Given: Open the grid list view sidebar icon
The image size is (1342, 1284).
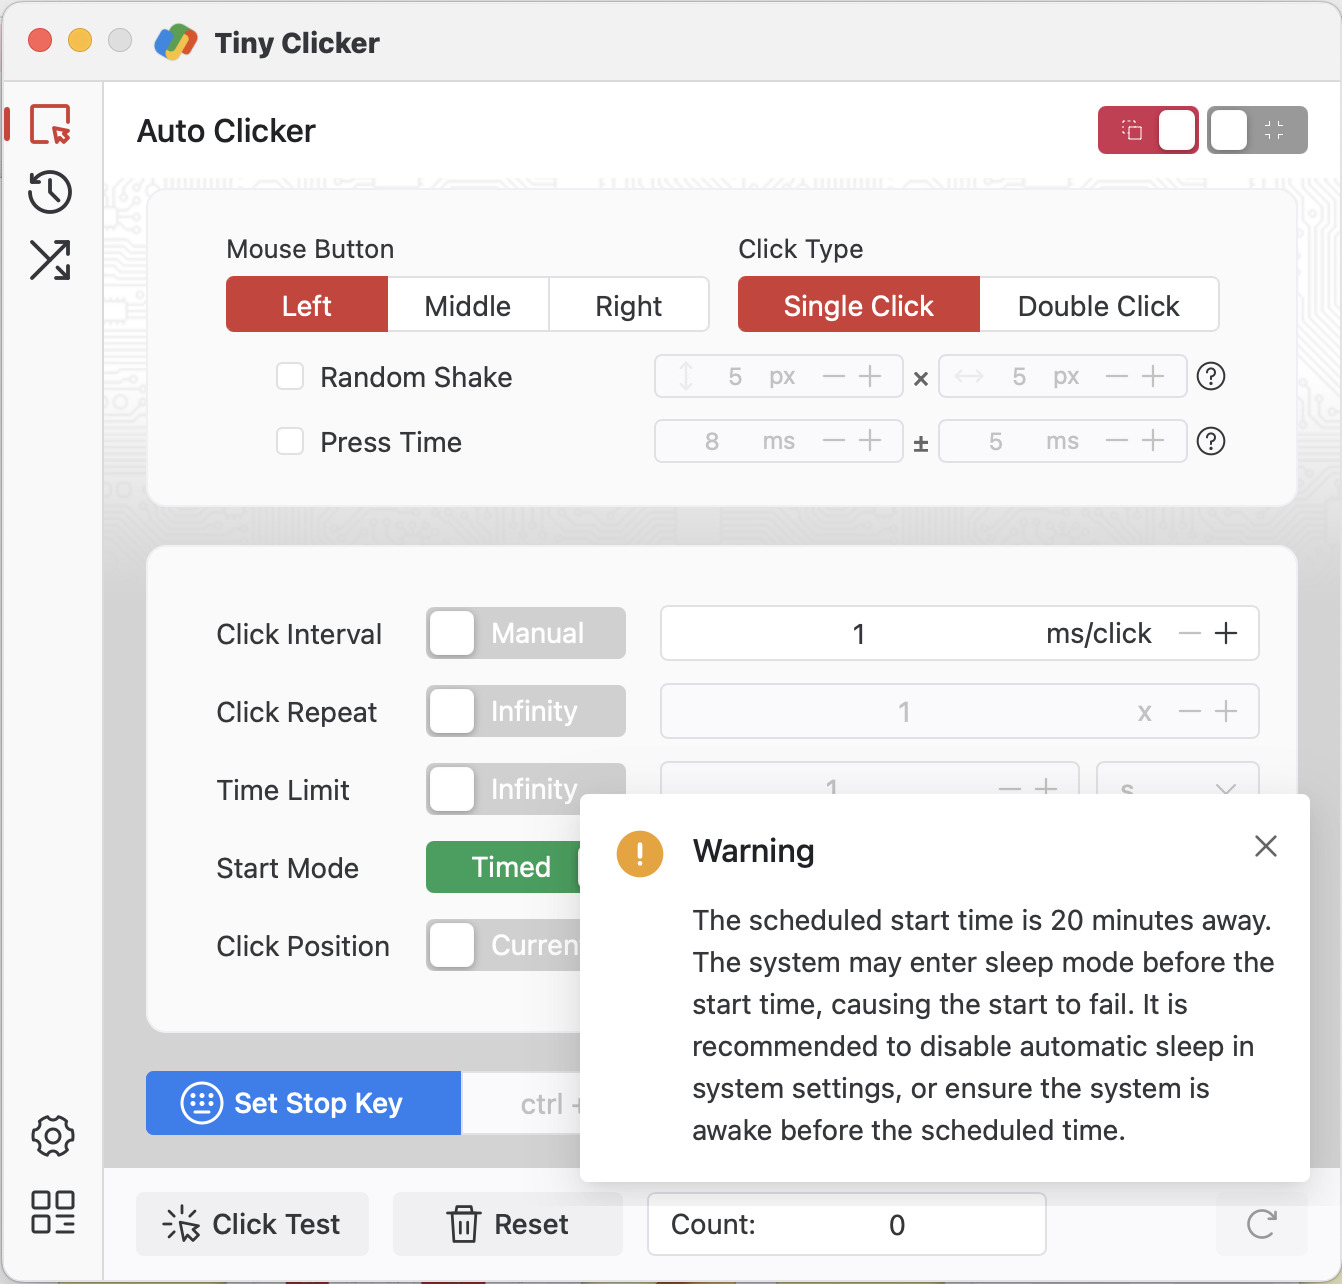Looking at the screenshot, I should point(52,1212).
